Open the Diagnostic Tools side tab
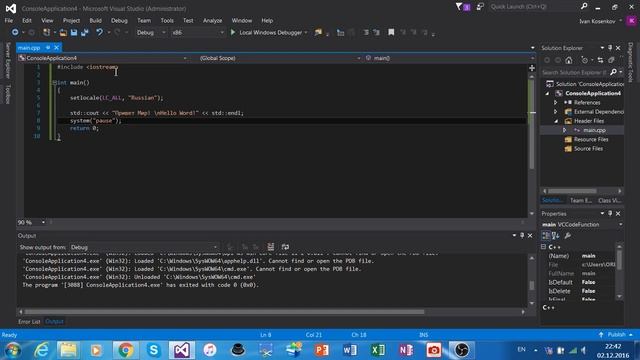The width and height of the screenshot is (640, 360). (631, 62)
